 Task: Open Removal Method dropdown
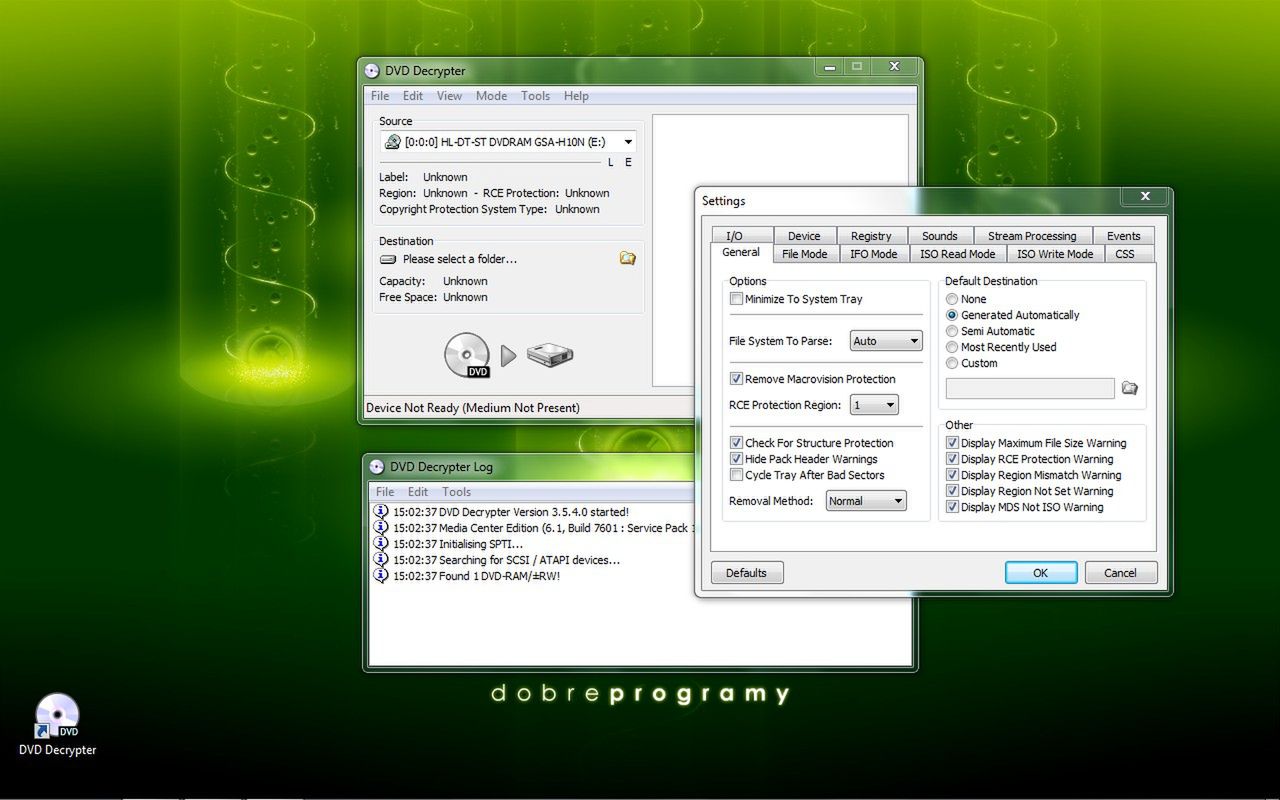866,501
